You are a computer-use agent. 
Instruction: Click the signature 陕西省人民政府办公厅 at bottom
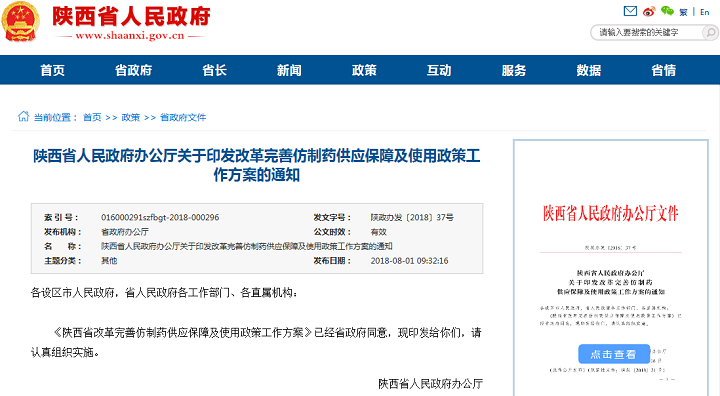(430, 384)
